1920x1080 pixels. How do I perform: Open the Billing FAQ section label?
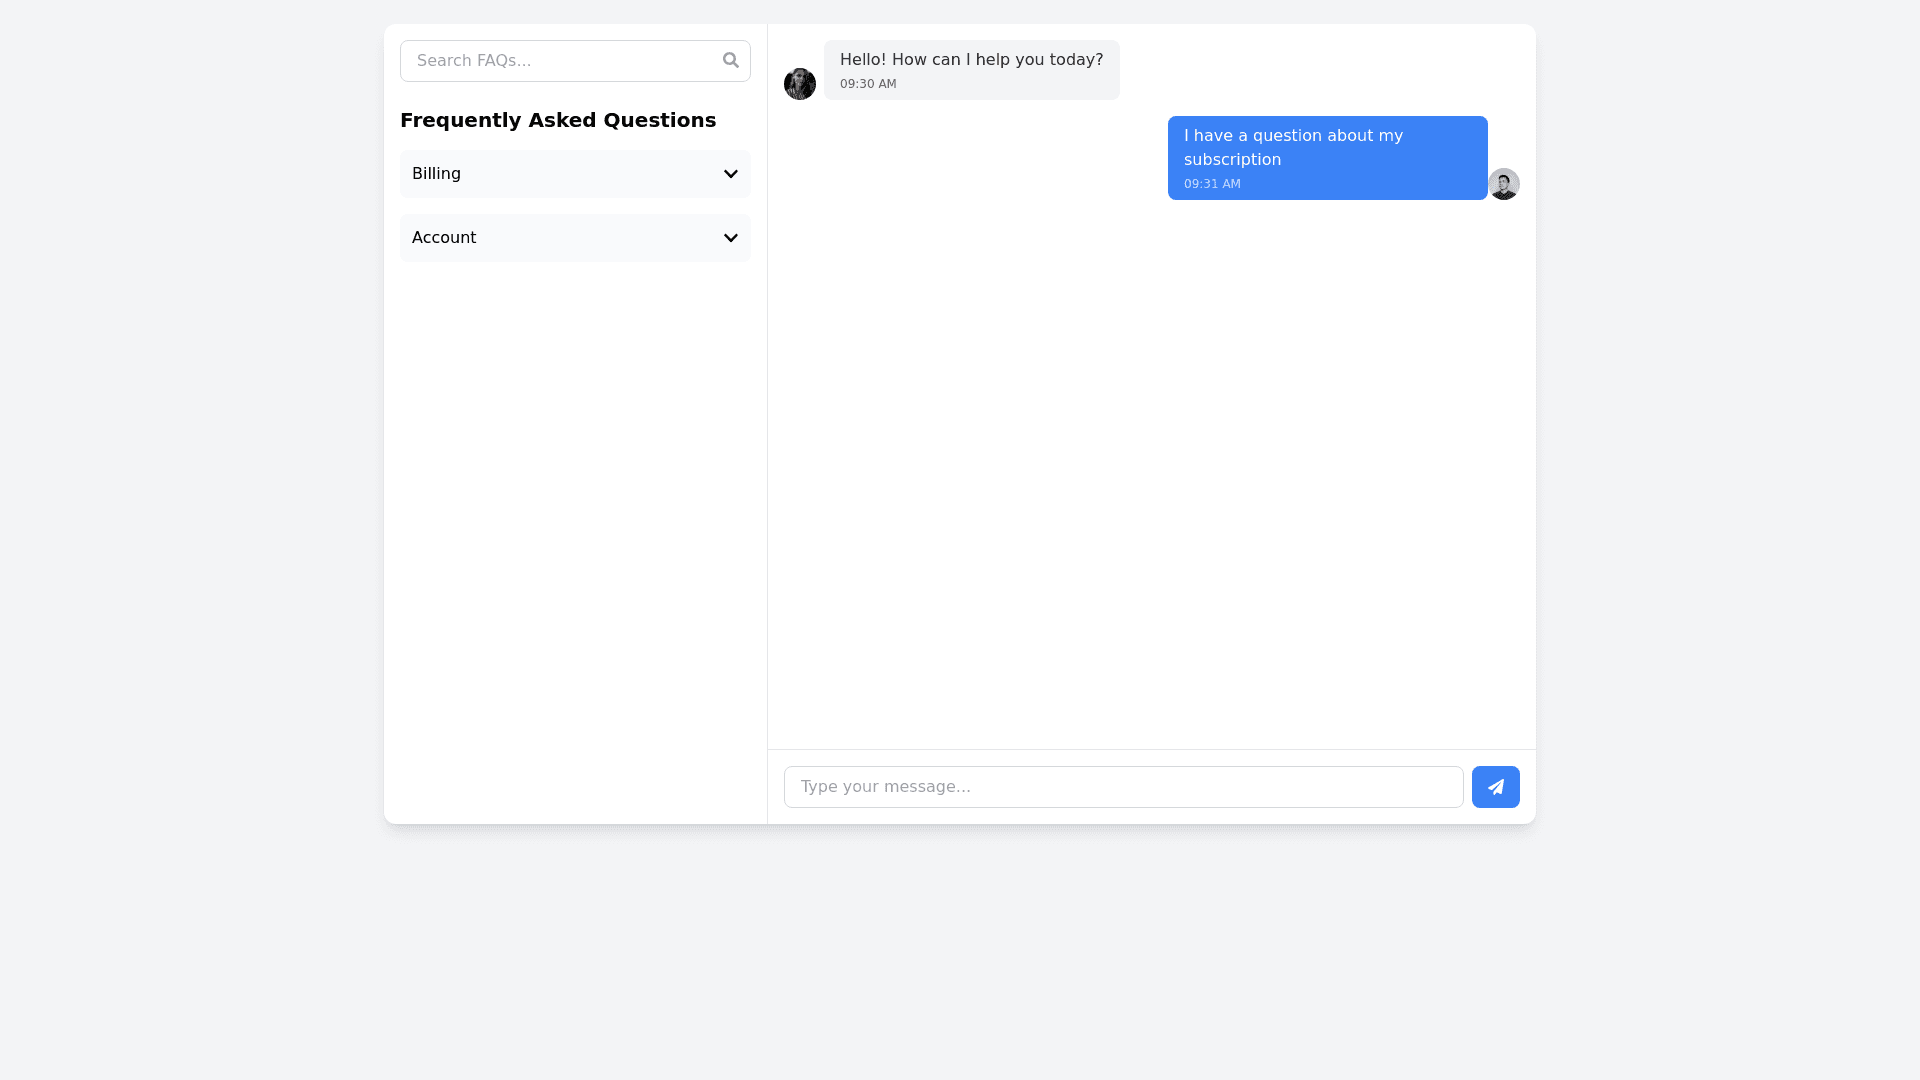[437, 174]
